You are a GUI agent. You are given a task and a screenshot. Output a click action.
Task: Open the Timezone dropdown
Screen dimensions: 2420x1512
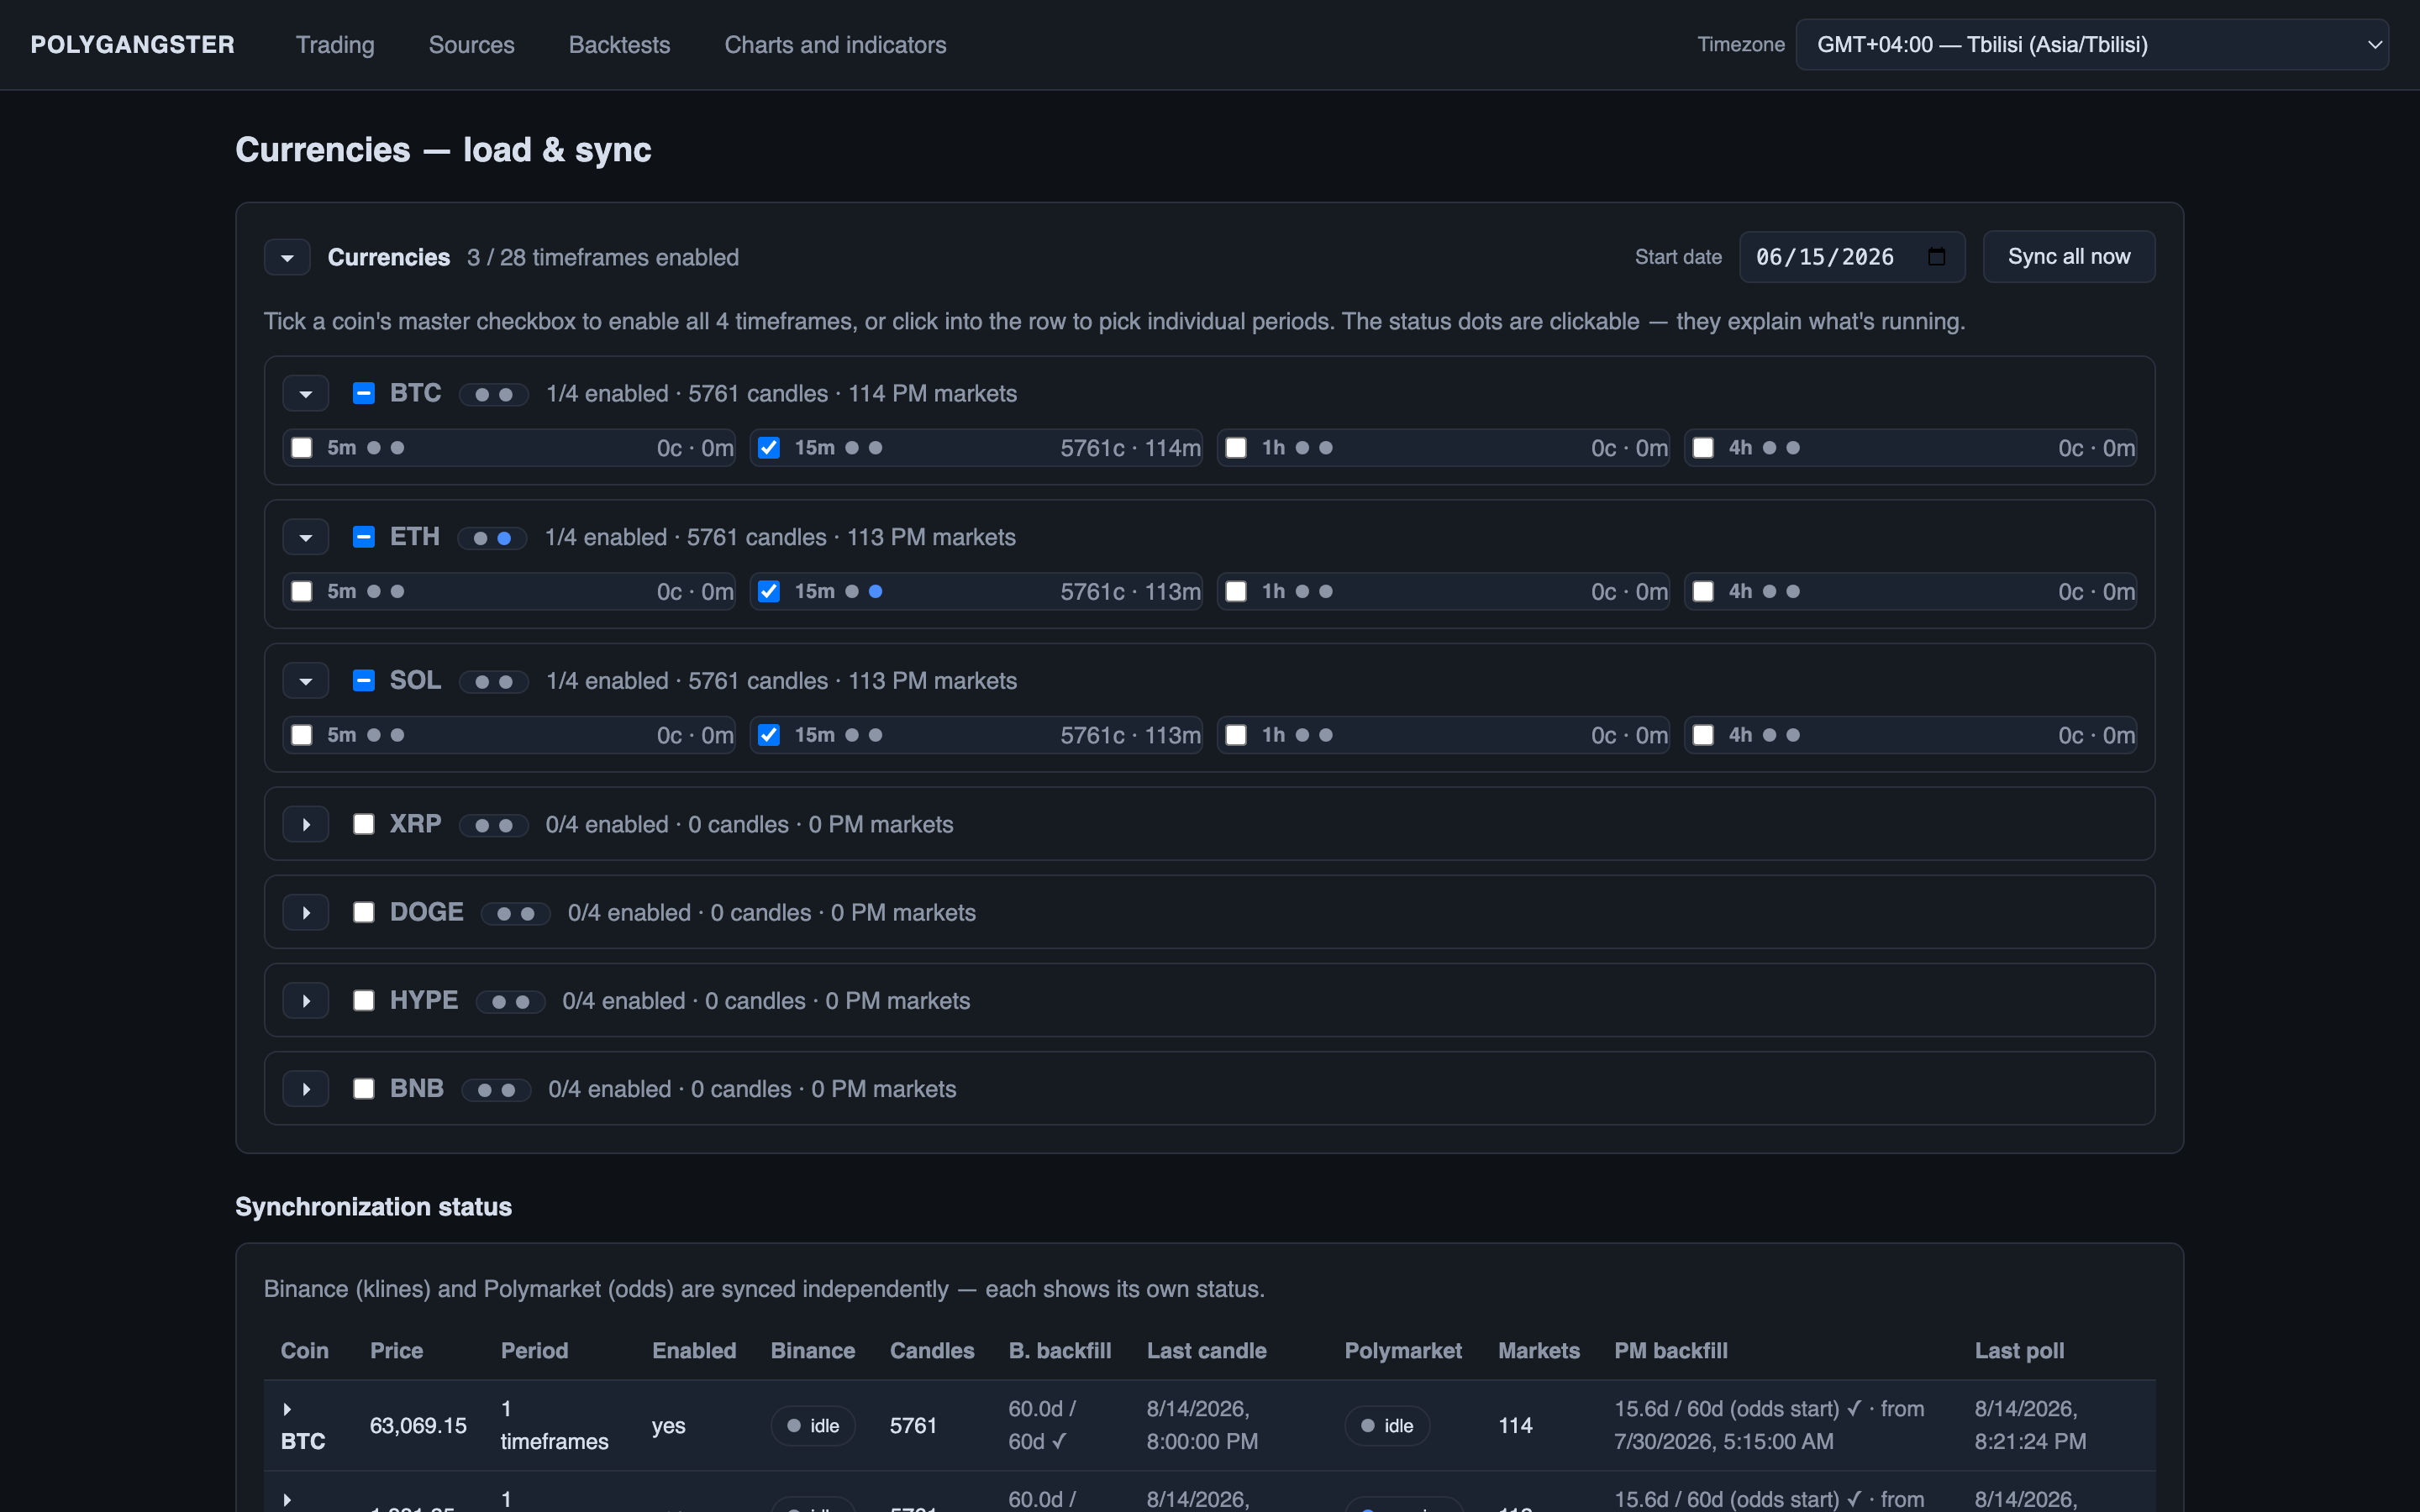(x=2092, y=45)
